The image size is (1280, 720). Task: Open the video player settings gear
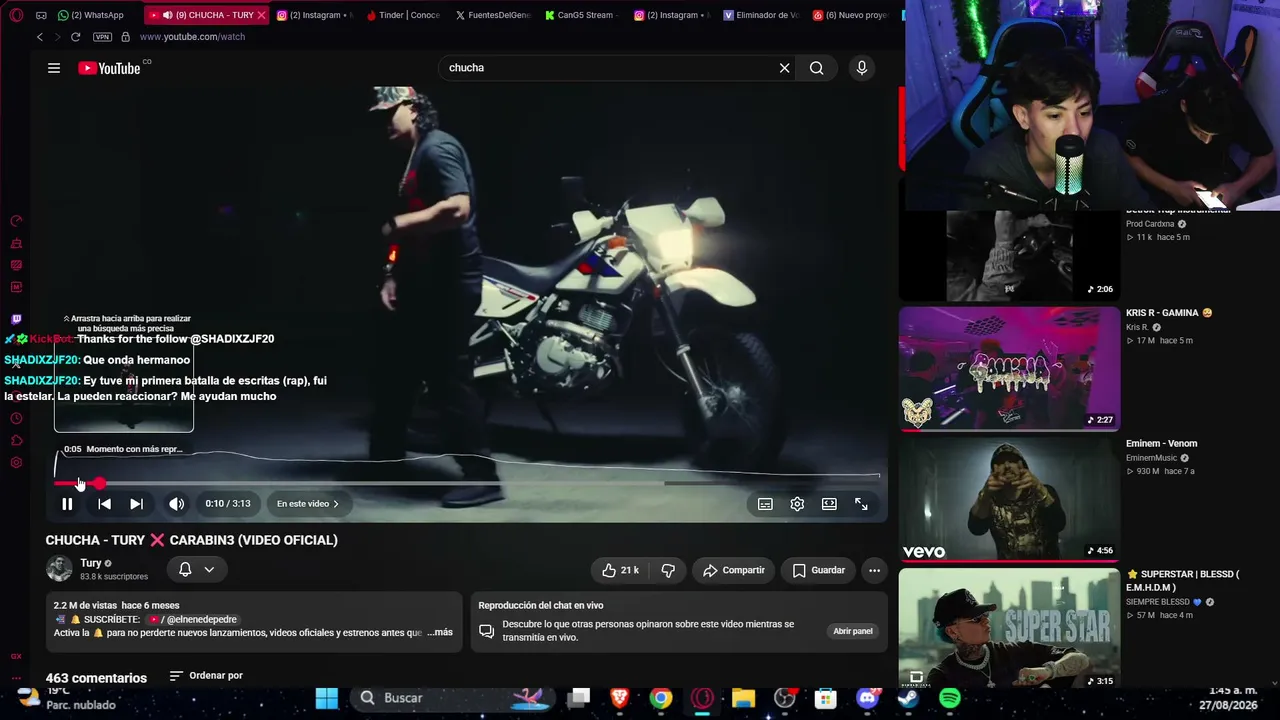tap(797, 504)
